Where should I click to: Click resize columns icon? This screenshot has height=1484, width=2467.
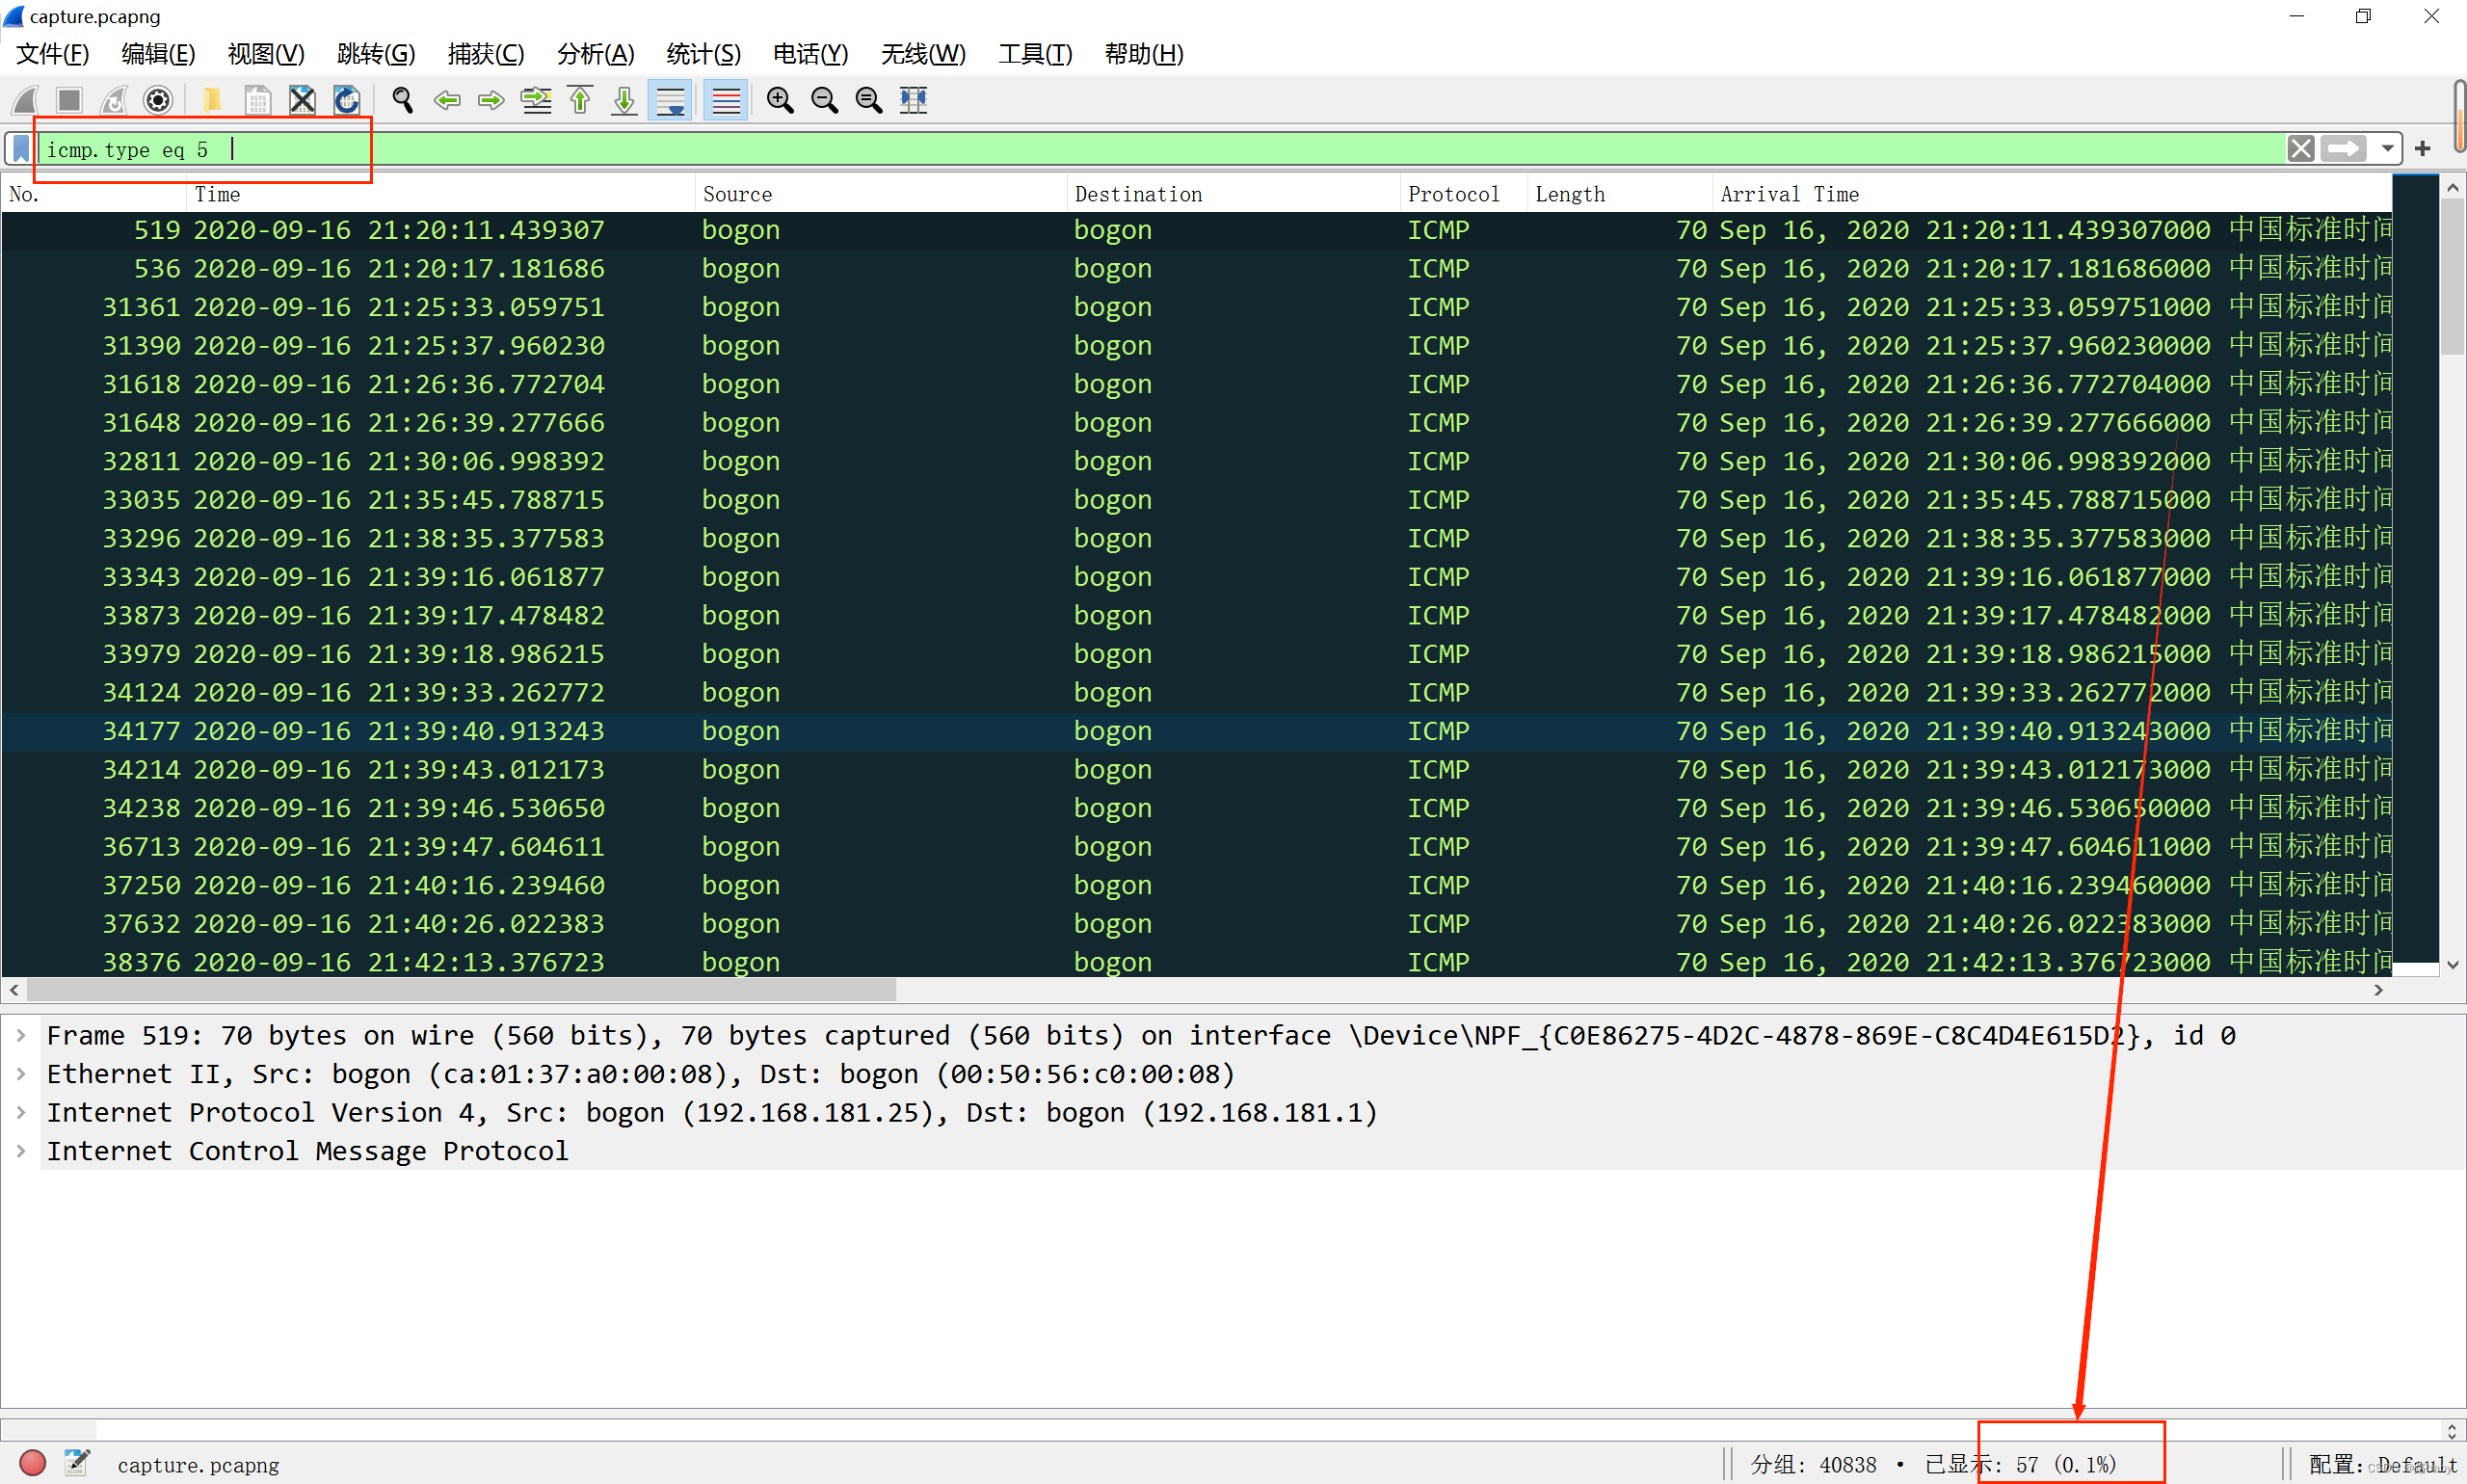(x=913, y=100)
